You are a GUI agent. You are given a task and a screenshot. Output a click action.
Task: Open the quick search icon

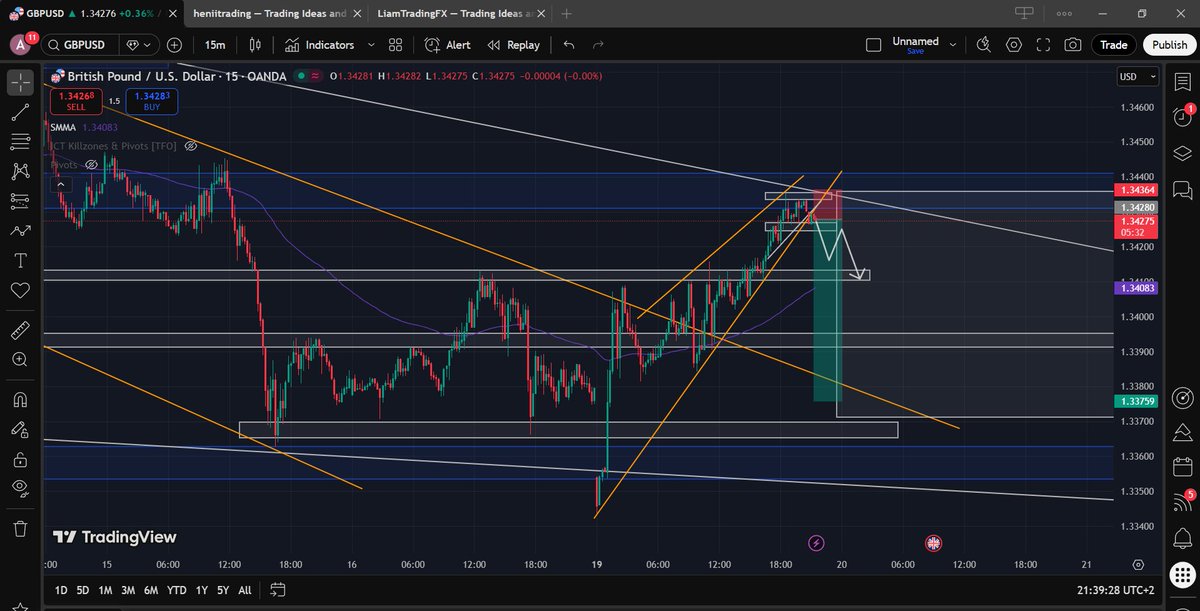pos(983,45)
